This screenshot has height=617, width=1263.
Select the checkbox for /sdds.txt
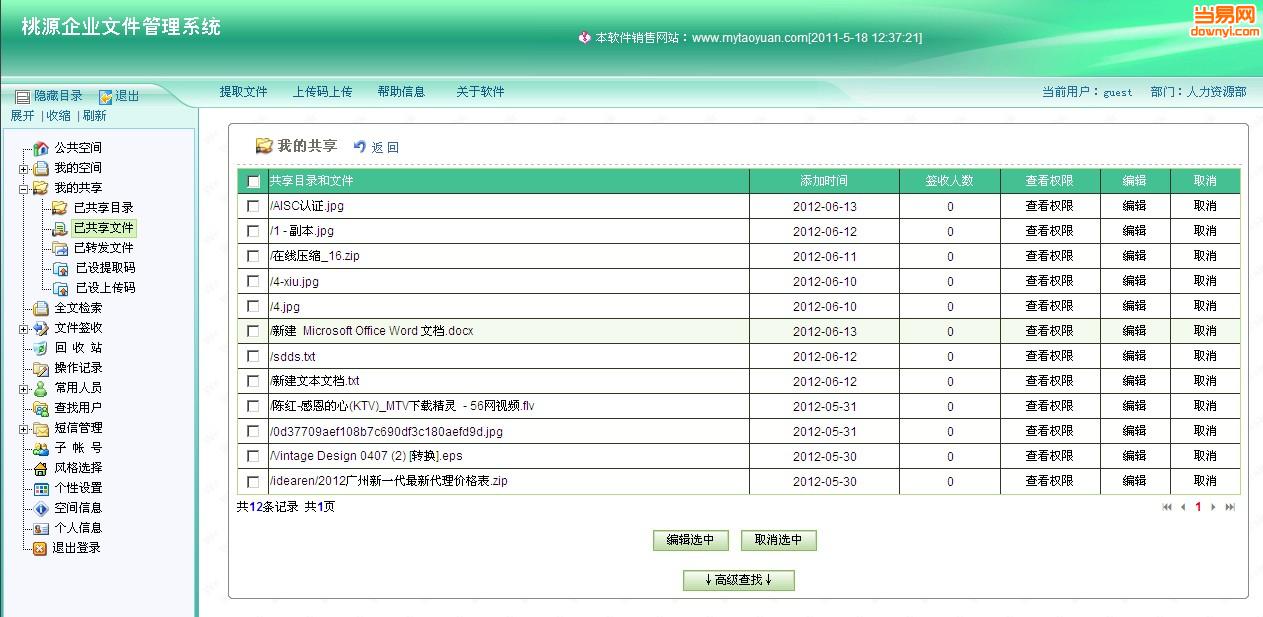click(253, 356)
